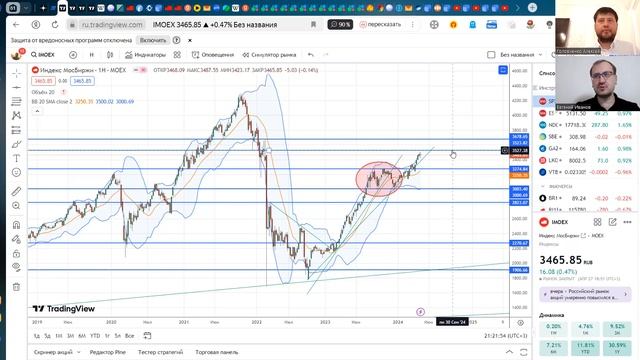Select the 6М time range
Image resolution: width=640 pixels, height=360 pixels.
(x=82, y=336)
